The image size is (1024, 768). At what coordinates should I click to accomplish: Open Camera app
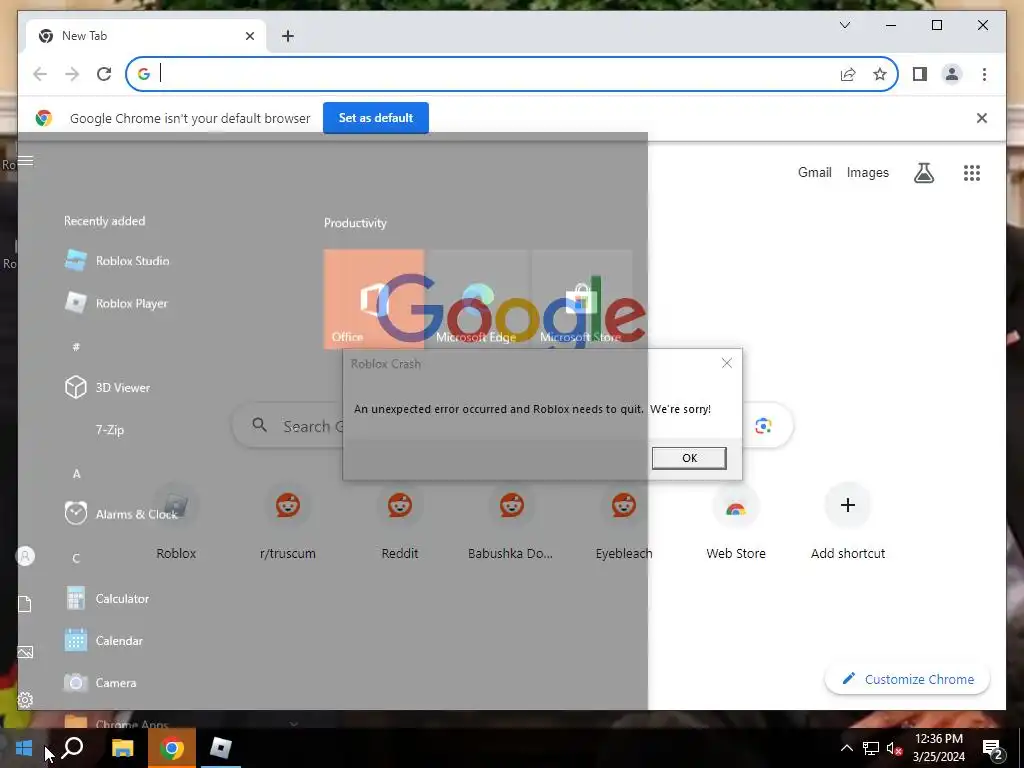point(101,682)
